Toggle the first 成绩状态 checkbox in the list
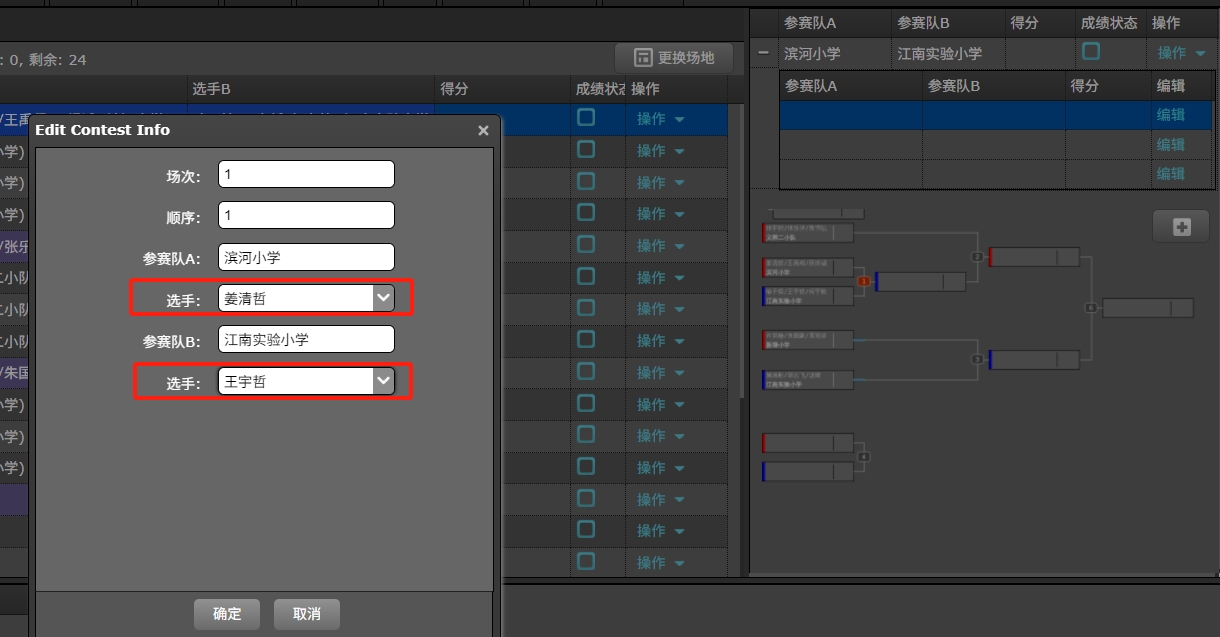Viewport: 1220px width, 637px height. click(x=585, y=118)
